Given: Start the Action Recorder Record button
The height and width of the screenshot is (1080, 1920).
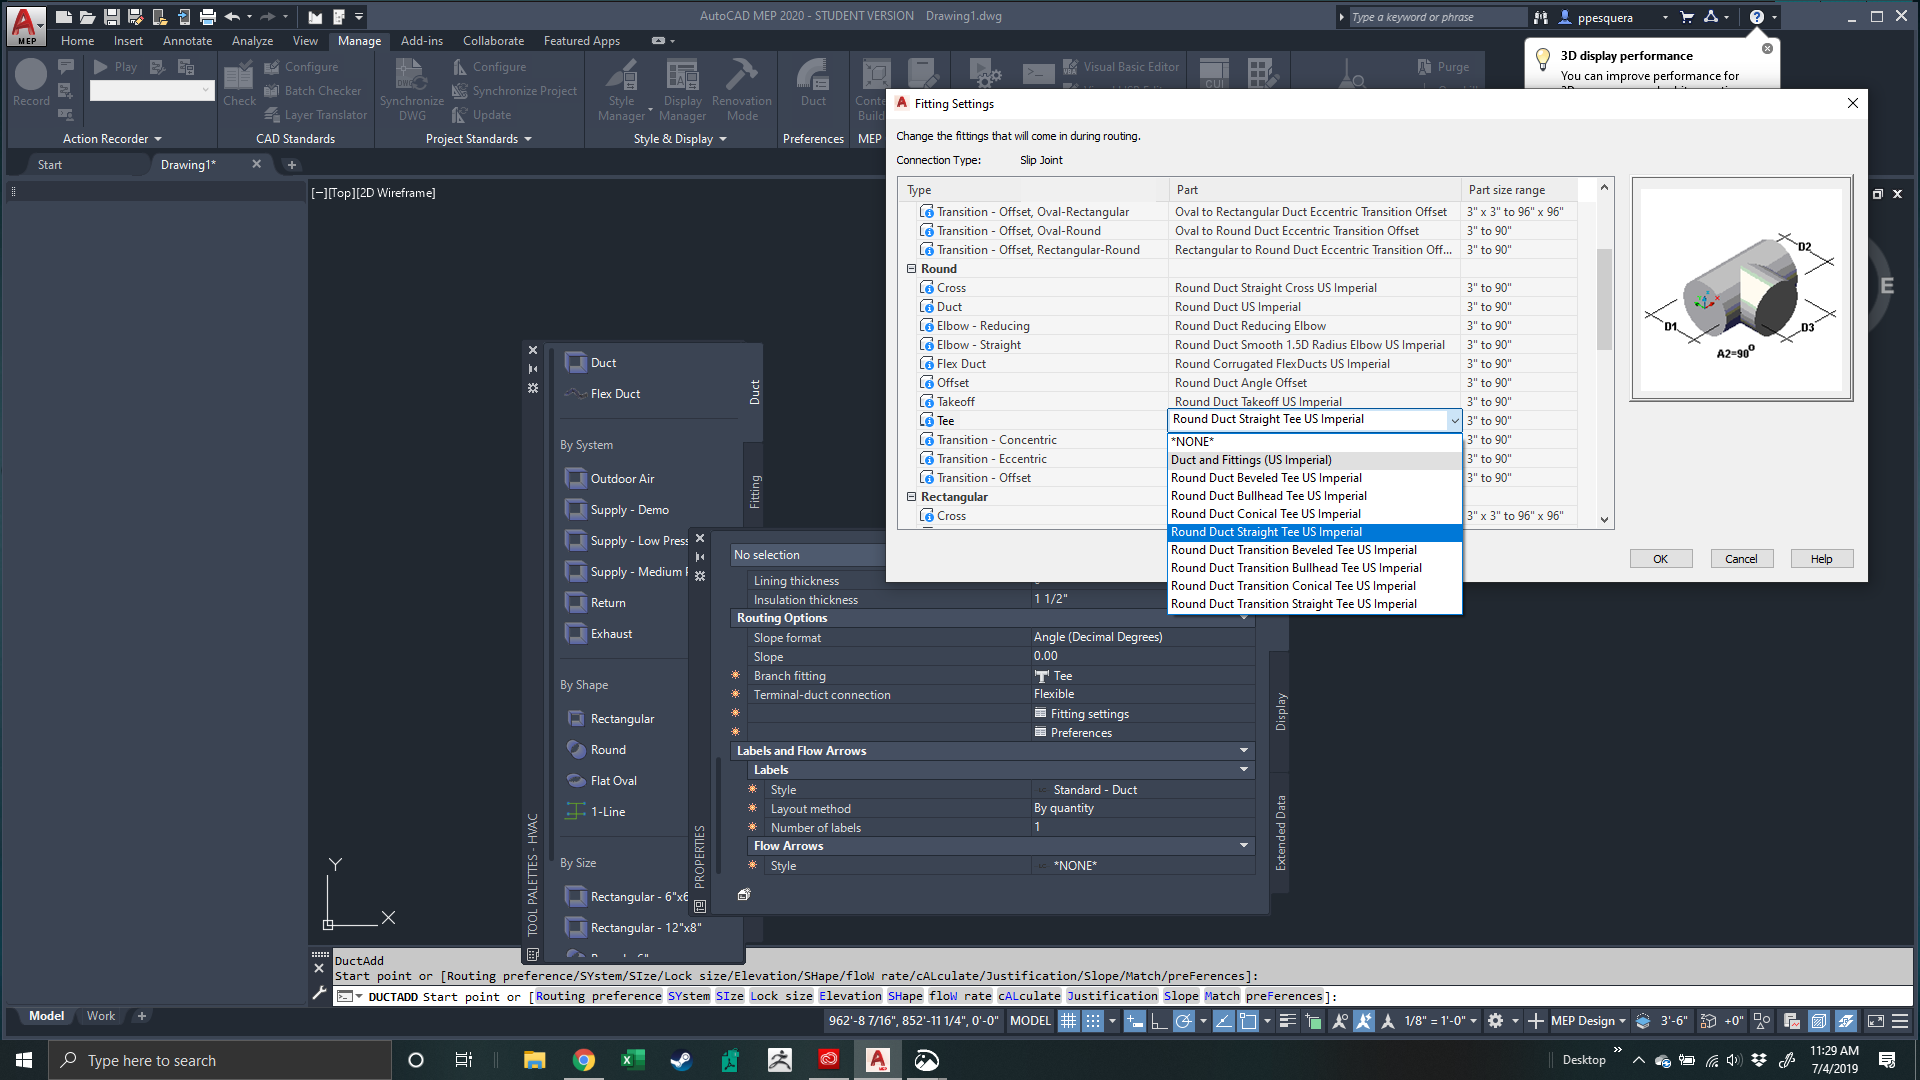Looking at the screenshot, I should tap(31, 83).
